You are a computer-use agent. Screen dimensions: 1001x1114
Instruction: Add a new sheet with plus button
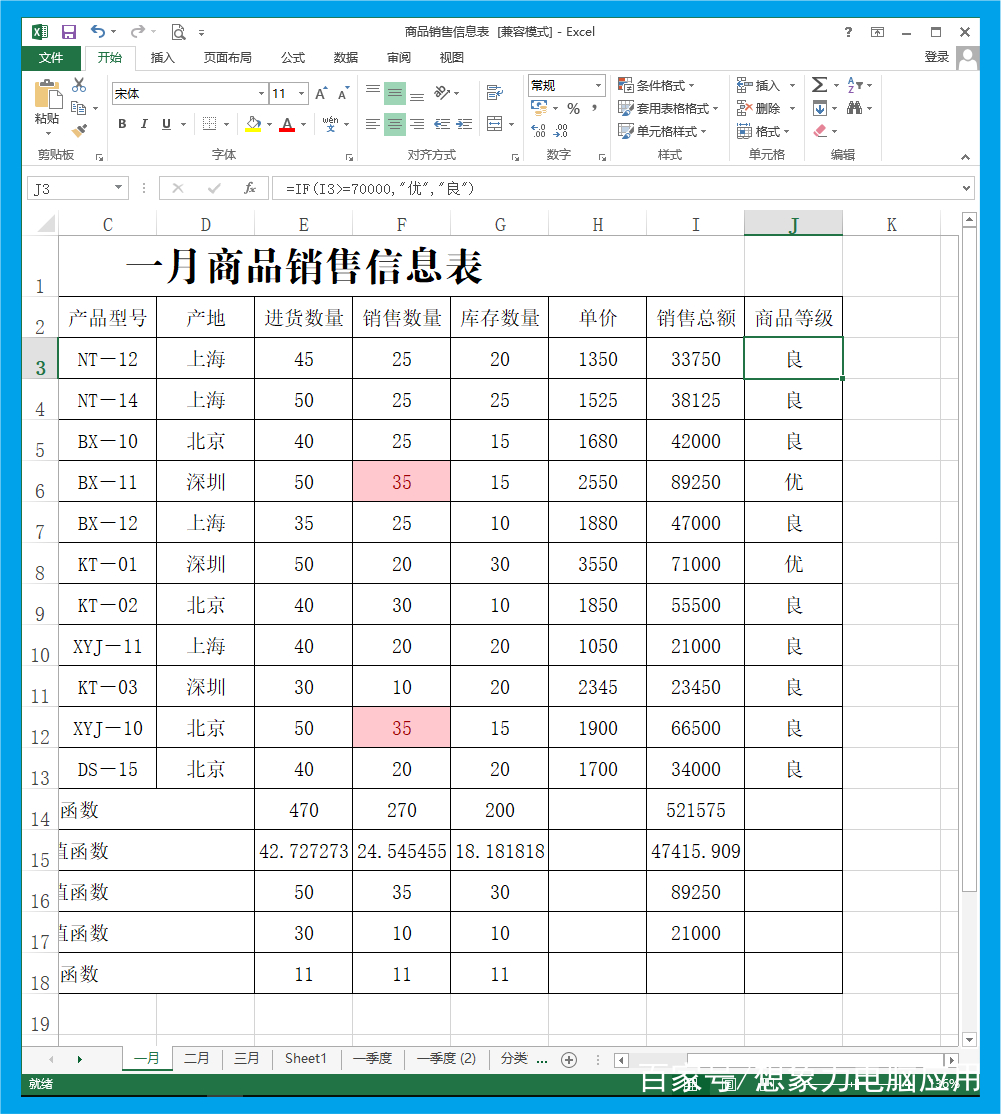[x=569, y=1060]
